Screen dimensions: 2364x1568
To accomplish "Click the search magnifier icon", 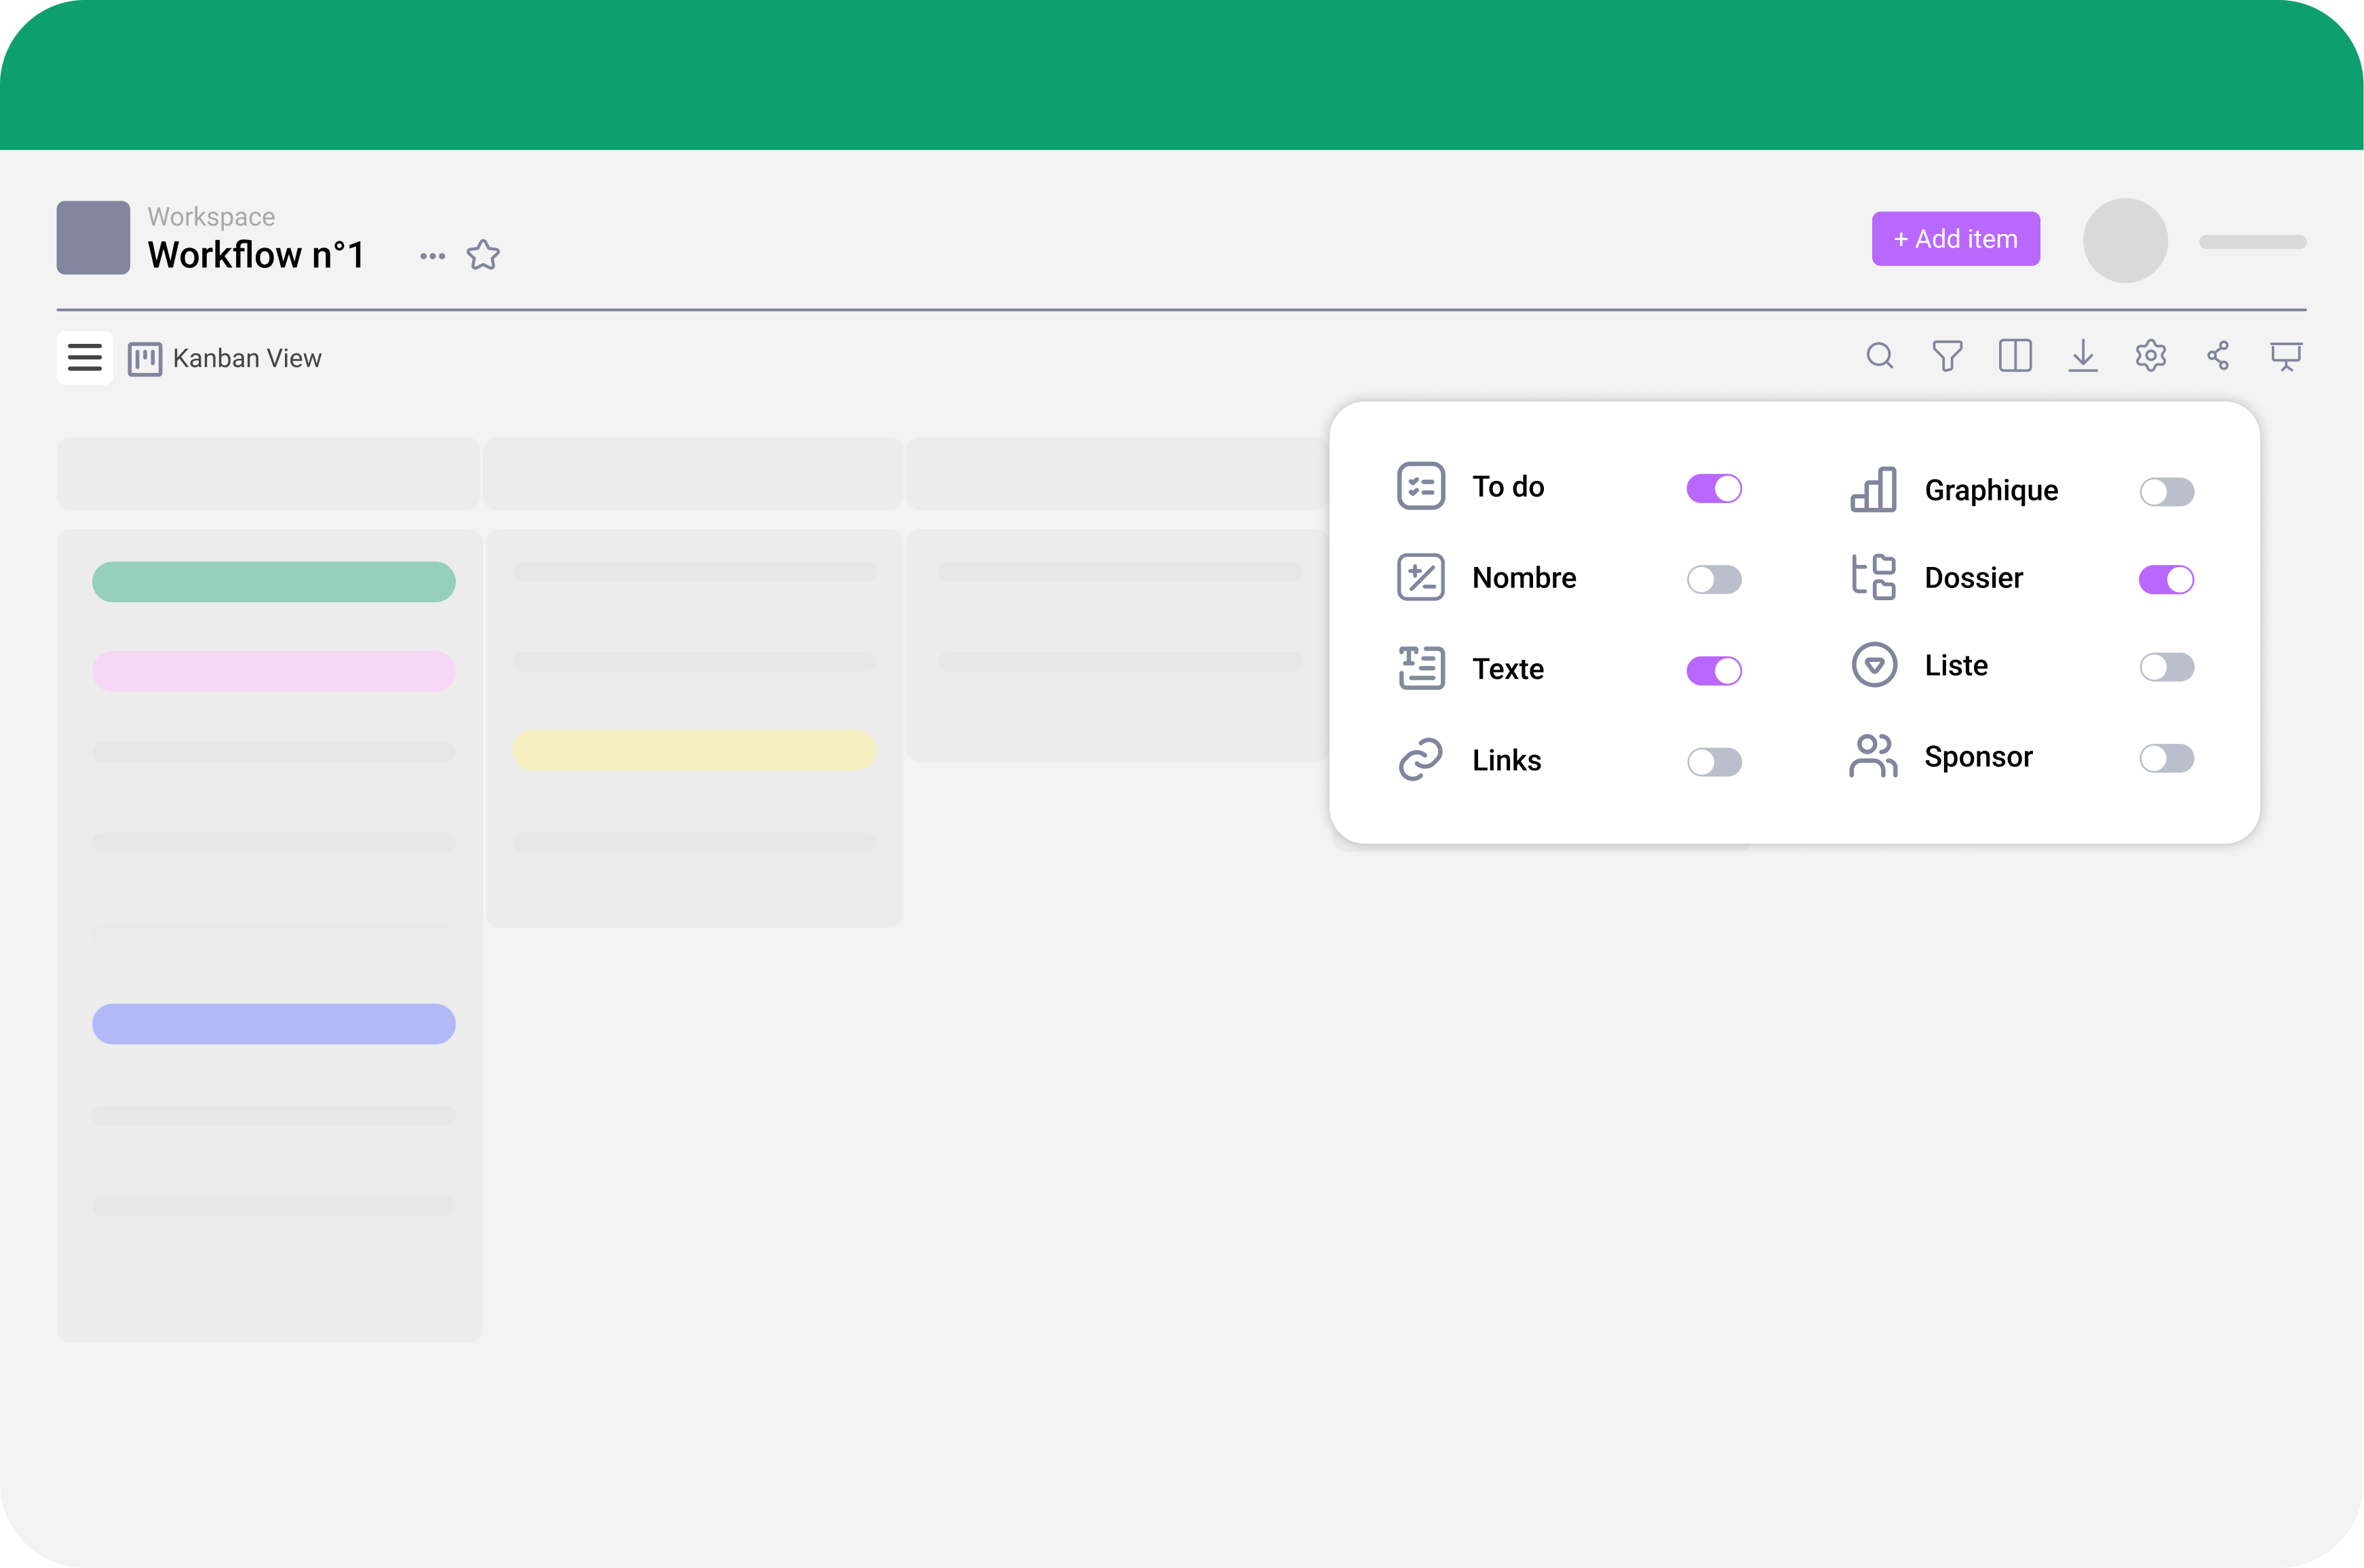I will tap(1879, 356).
